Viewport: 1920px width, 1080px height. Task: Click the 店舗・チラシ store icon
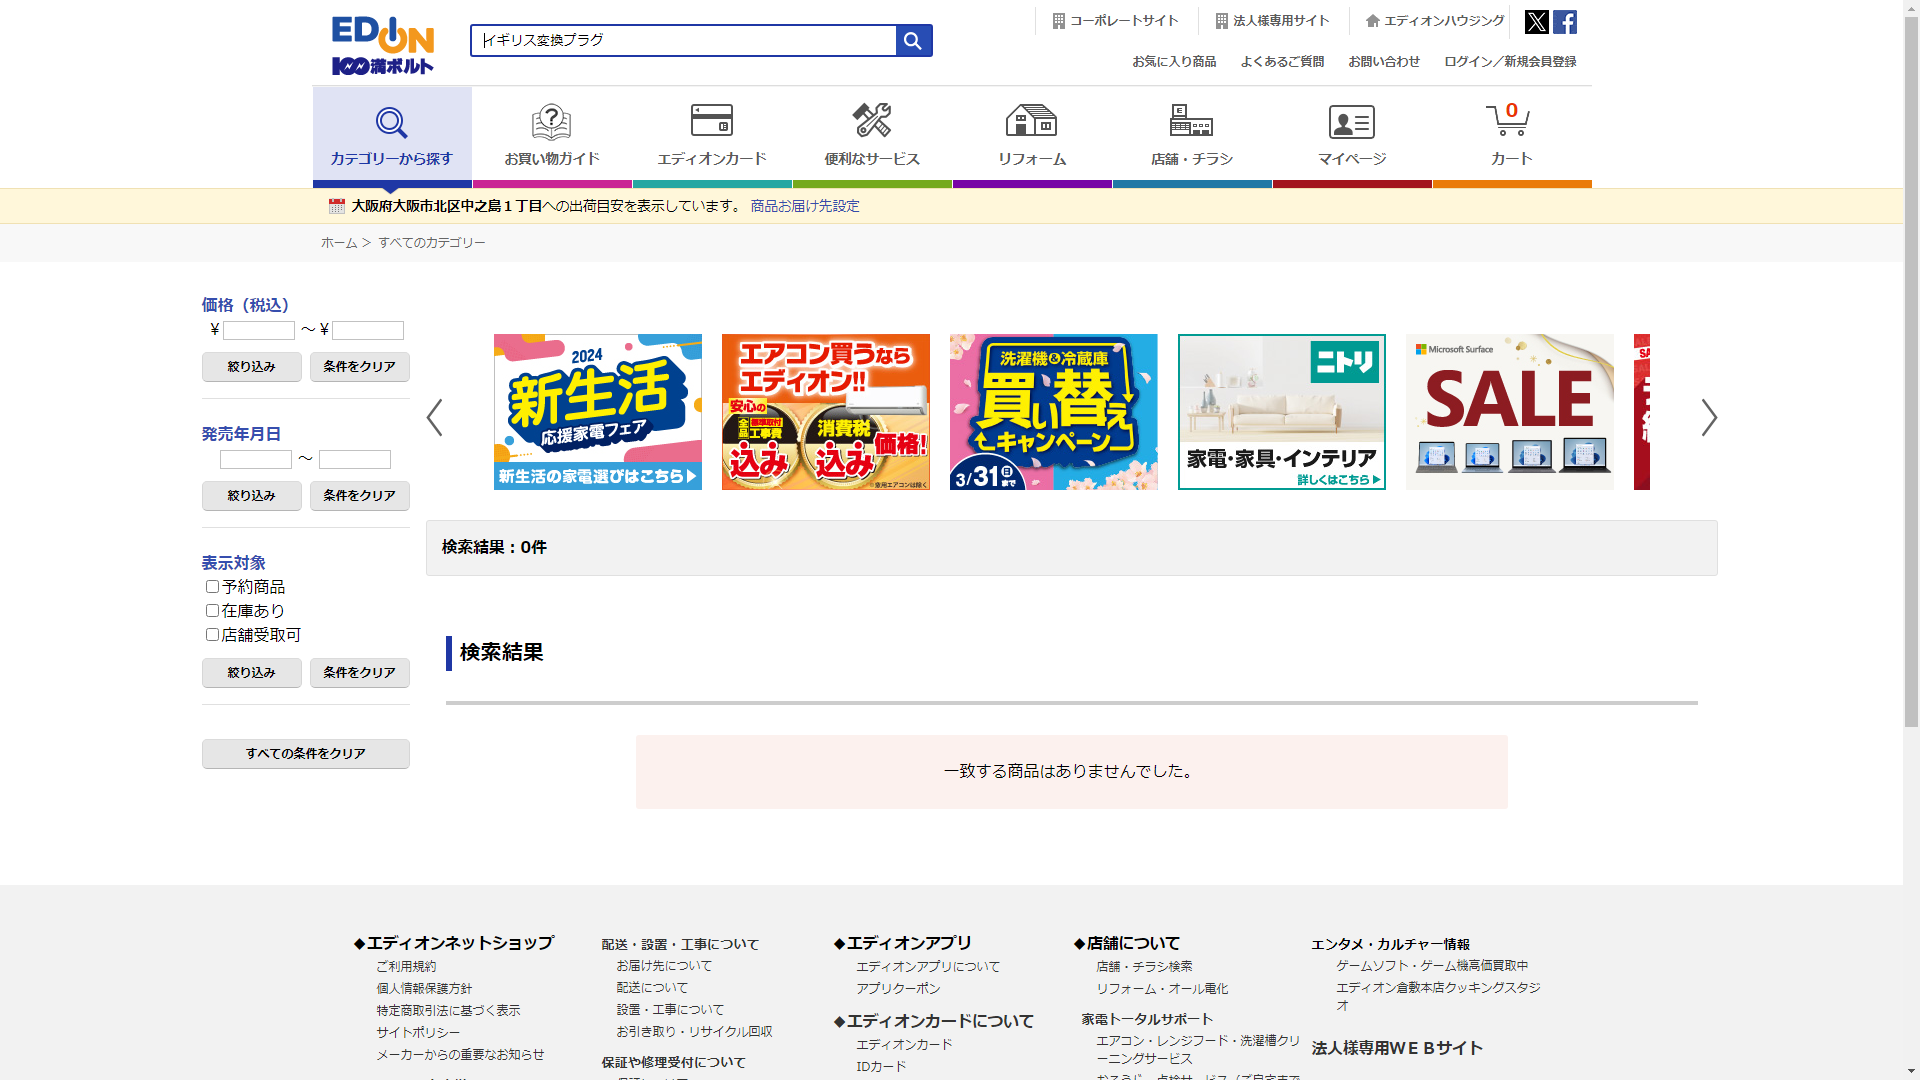point(1191,121)
